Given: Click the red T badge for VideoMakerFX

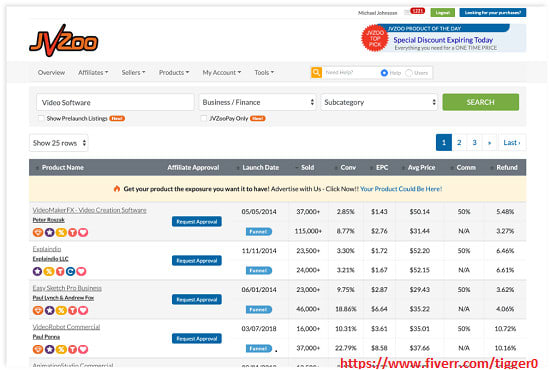Looking at the screenshot, I should tap(72, 232).
